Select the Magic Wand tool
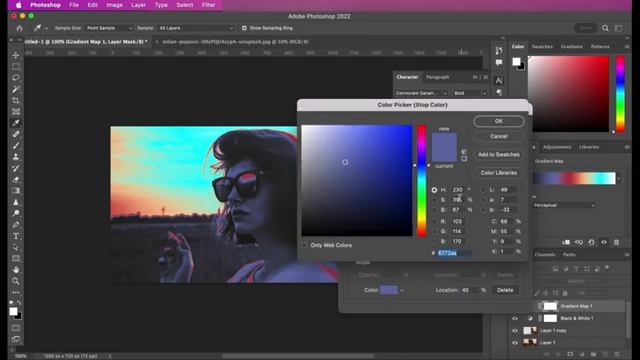 (16, 89)
